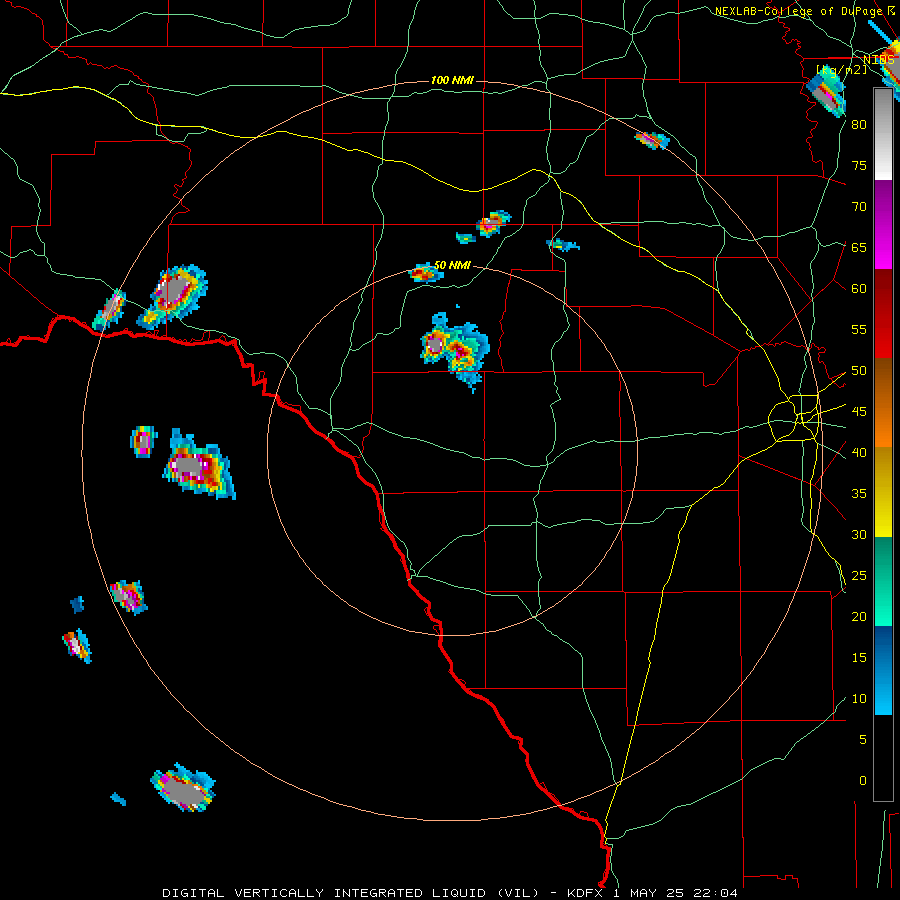Select the 55 value on the VIL scale
Image resolution: width=900 pixels, height=900 pixels.
859,329
